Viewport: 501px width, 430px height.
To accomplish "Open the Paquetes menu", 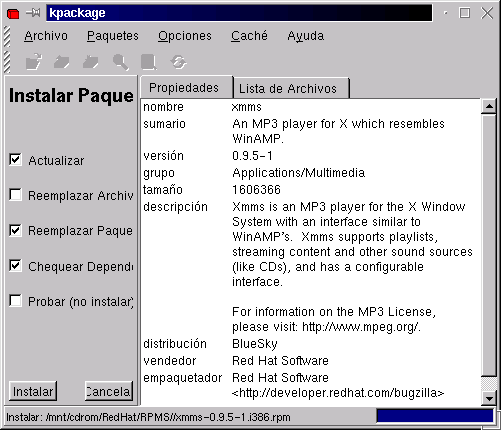I will pyautogui.click(x=113, y=36).
